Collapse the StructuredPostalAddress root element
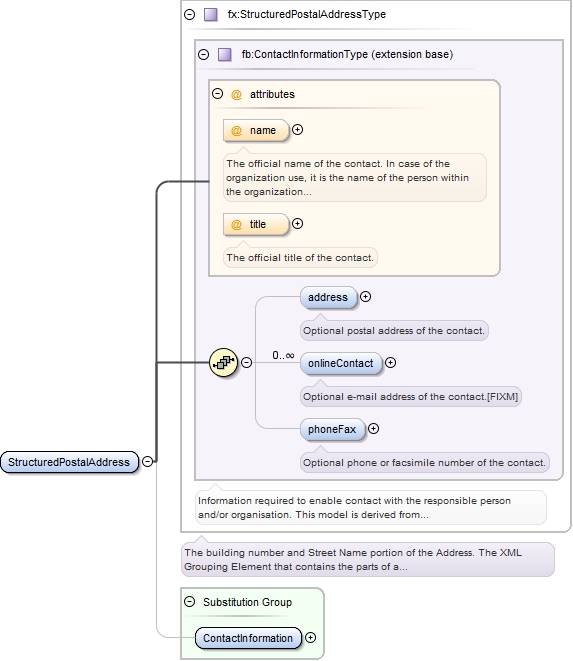This screenshot has height=661, width=573. [148, 462]
